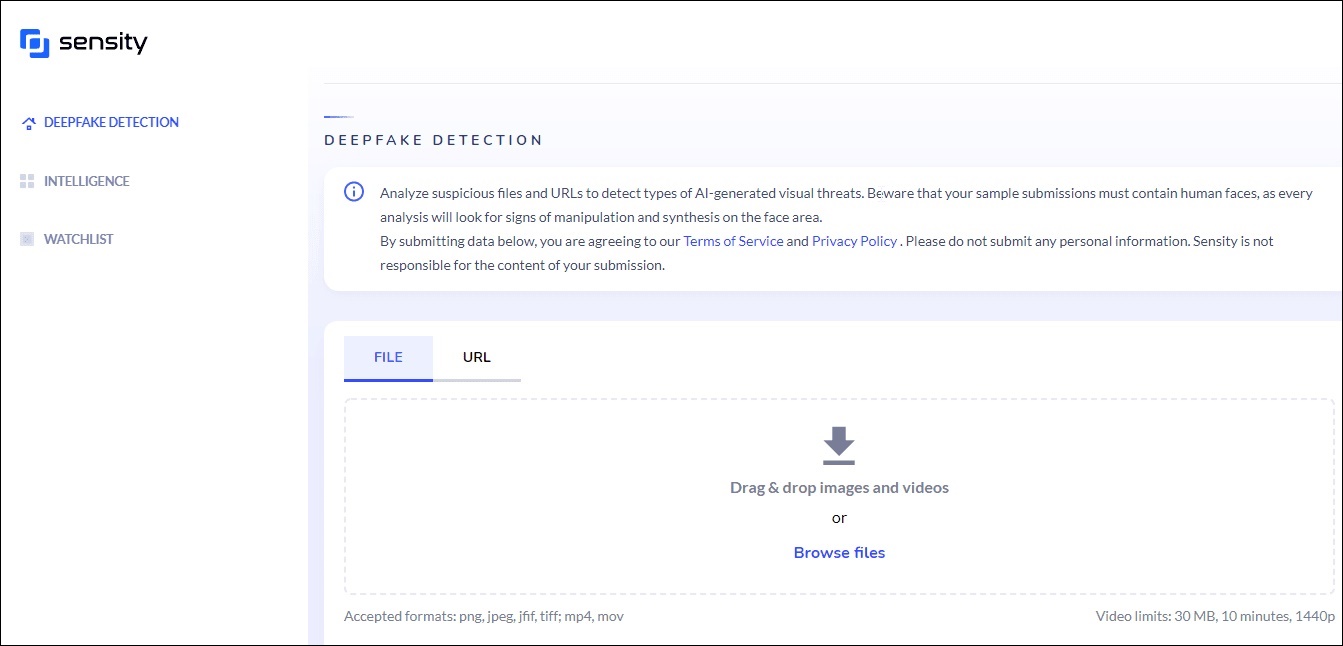
Task: Click the Accepted formats note
Action: (484, 616)
